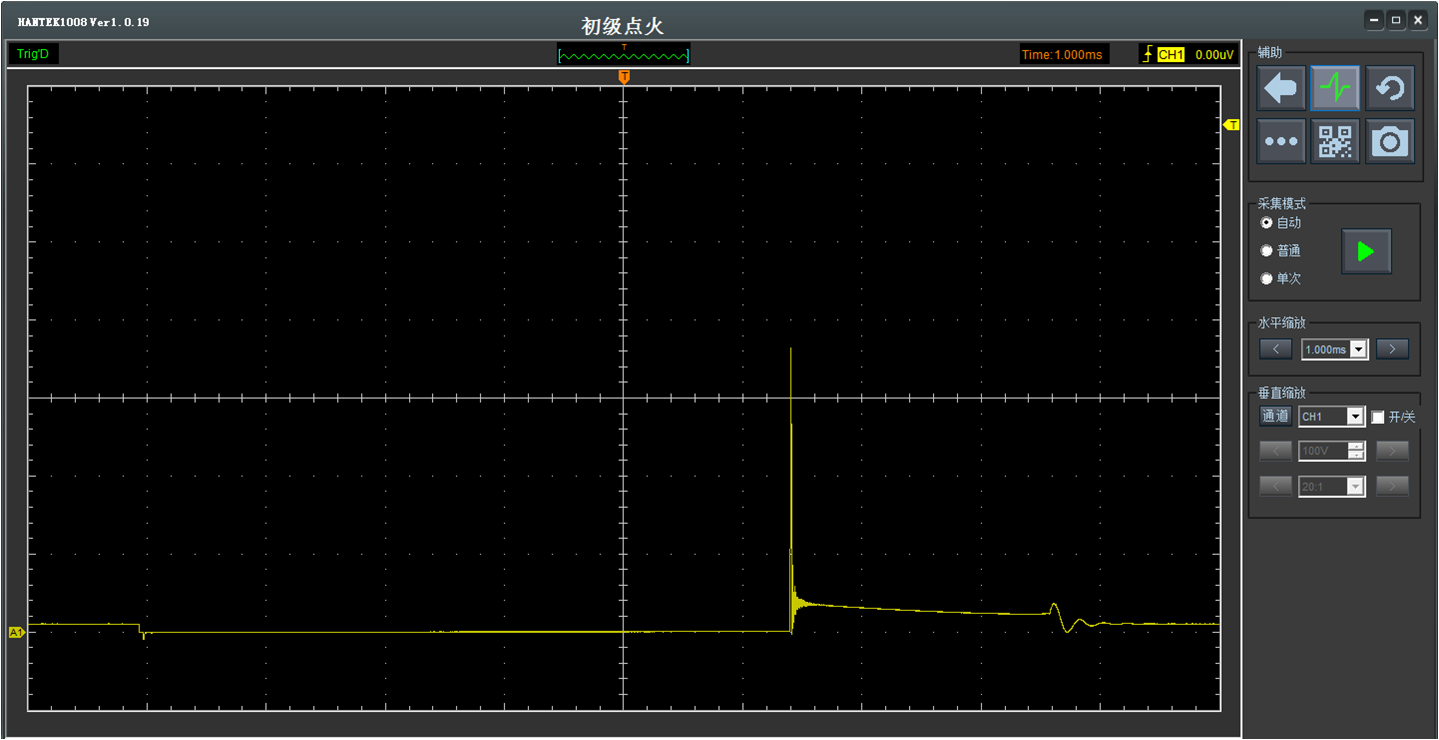Image resolution: width=1439 pixels, height=740 pixels.
Task: Take a screenshot with the camera icon
Action: click(1389, 142)
